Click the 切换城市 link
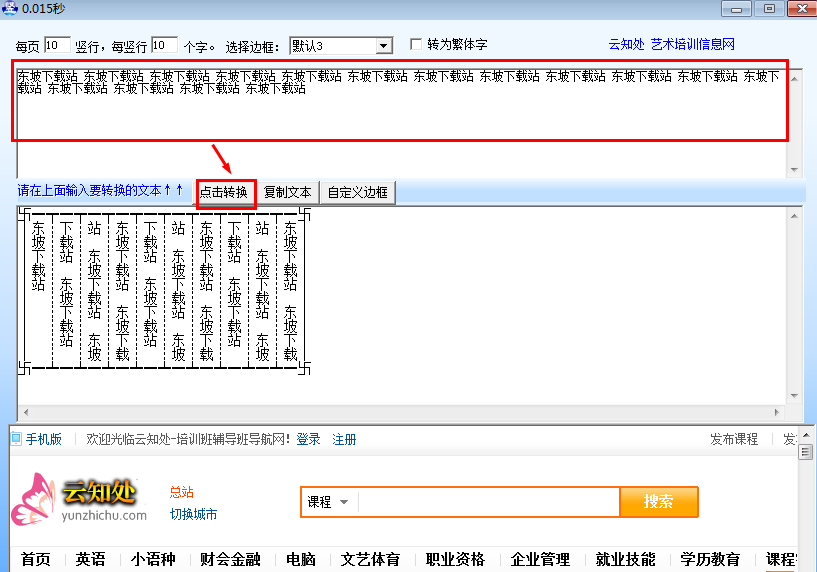Image resolution: width=817 pixels, height=572 pixels. (193, 514)
